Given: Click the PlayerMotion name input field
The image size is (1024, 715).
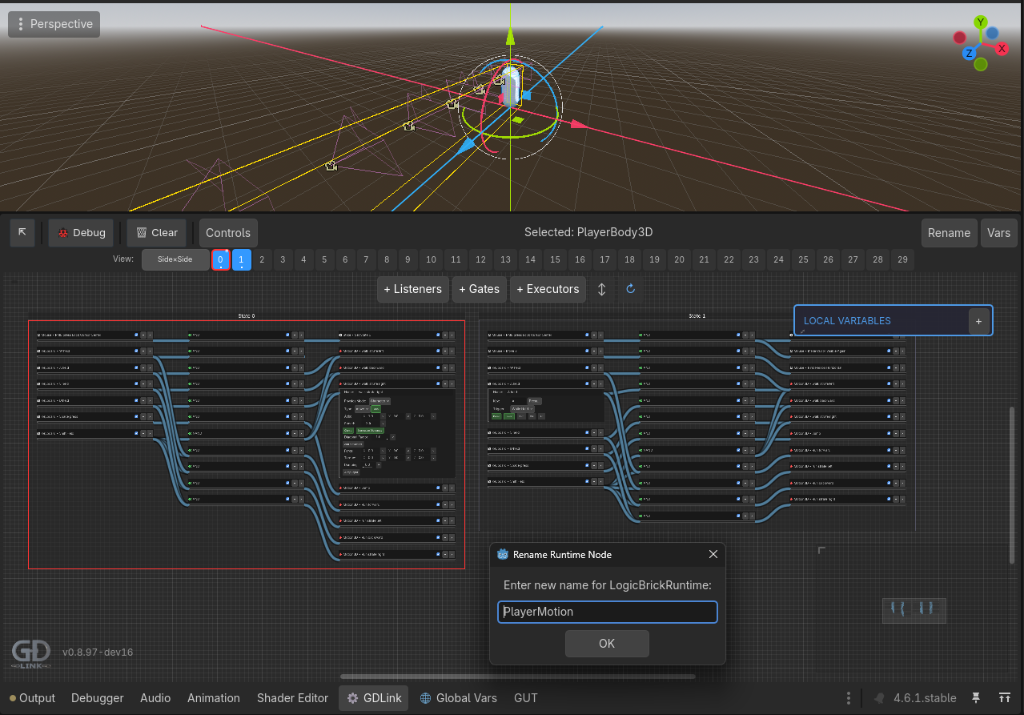Looking at the screenshot, I should click(607, 611).
